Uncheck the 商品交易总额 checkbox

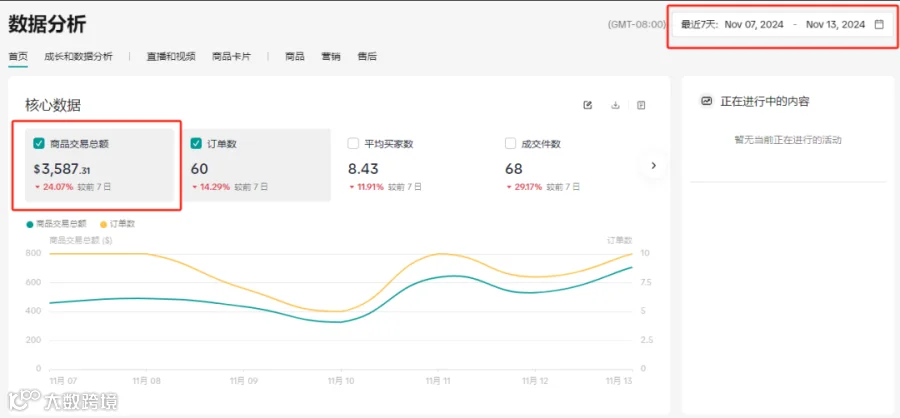tap(39, 144)
